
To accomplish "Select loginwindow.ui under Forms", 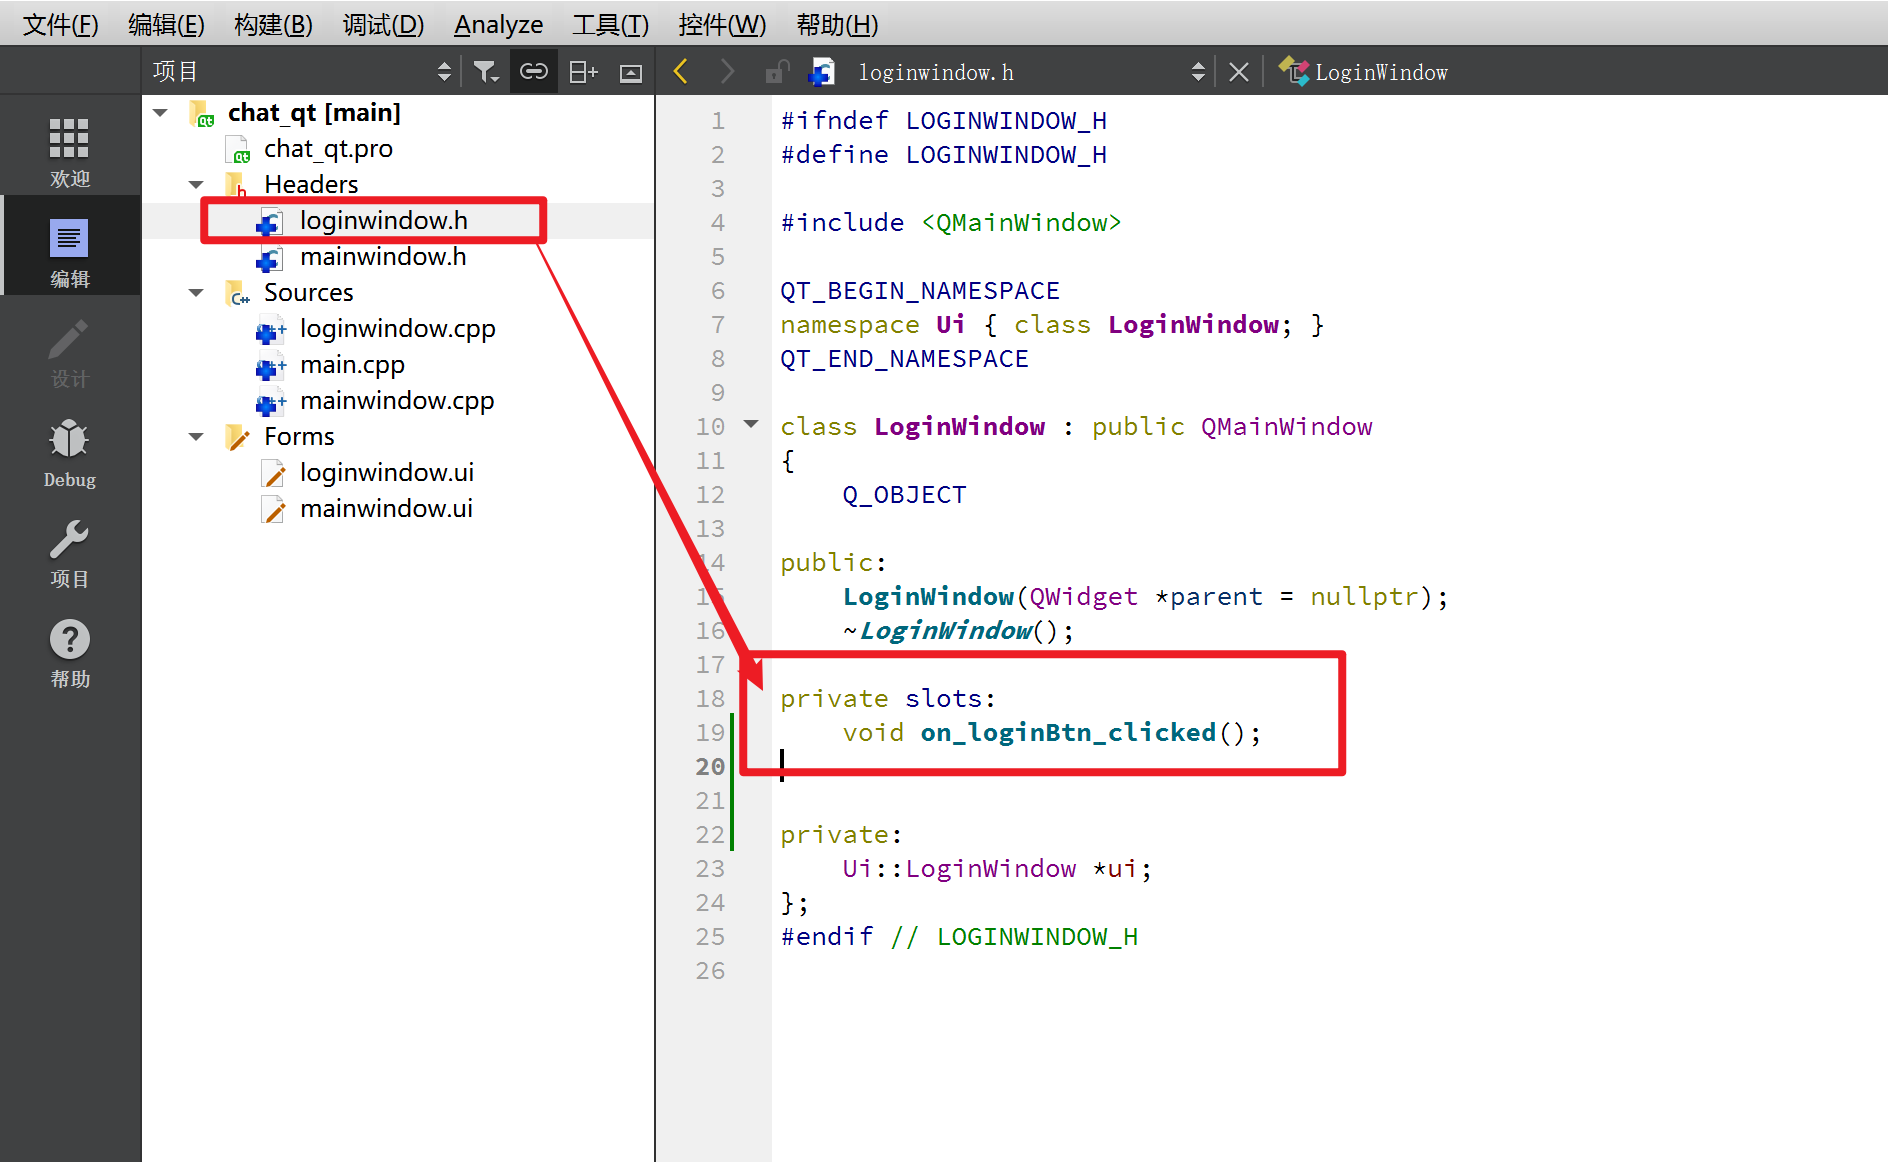I will tap(386, 473).
